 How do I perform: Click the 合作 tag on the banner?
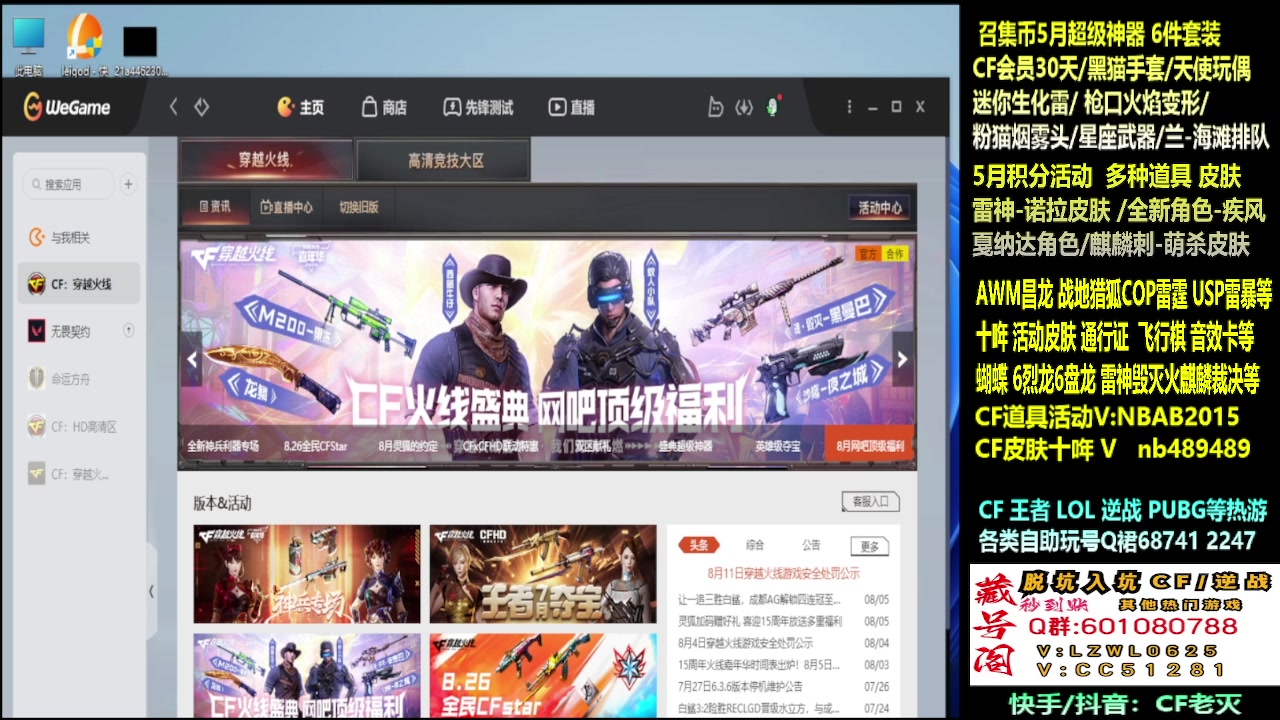(894, 254)
